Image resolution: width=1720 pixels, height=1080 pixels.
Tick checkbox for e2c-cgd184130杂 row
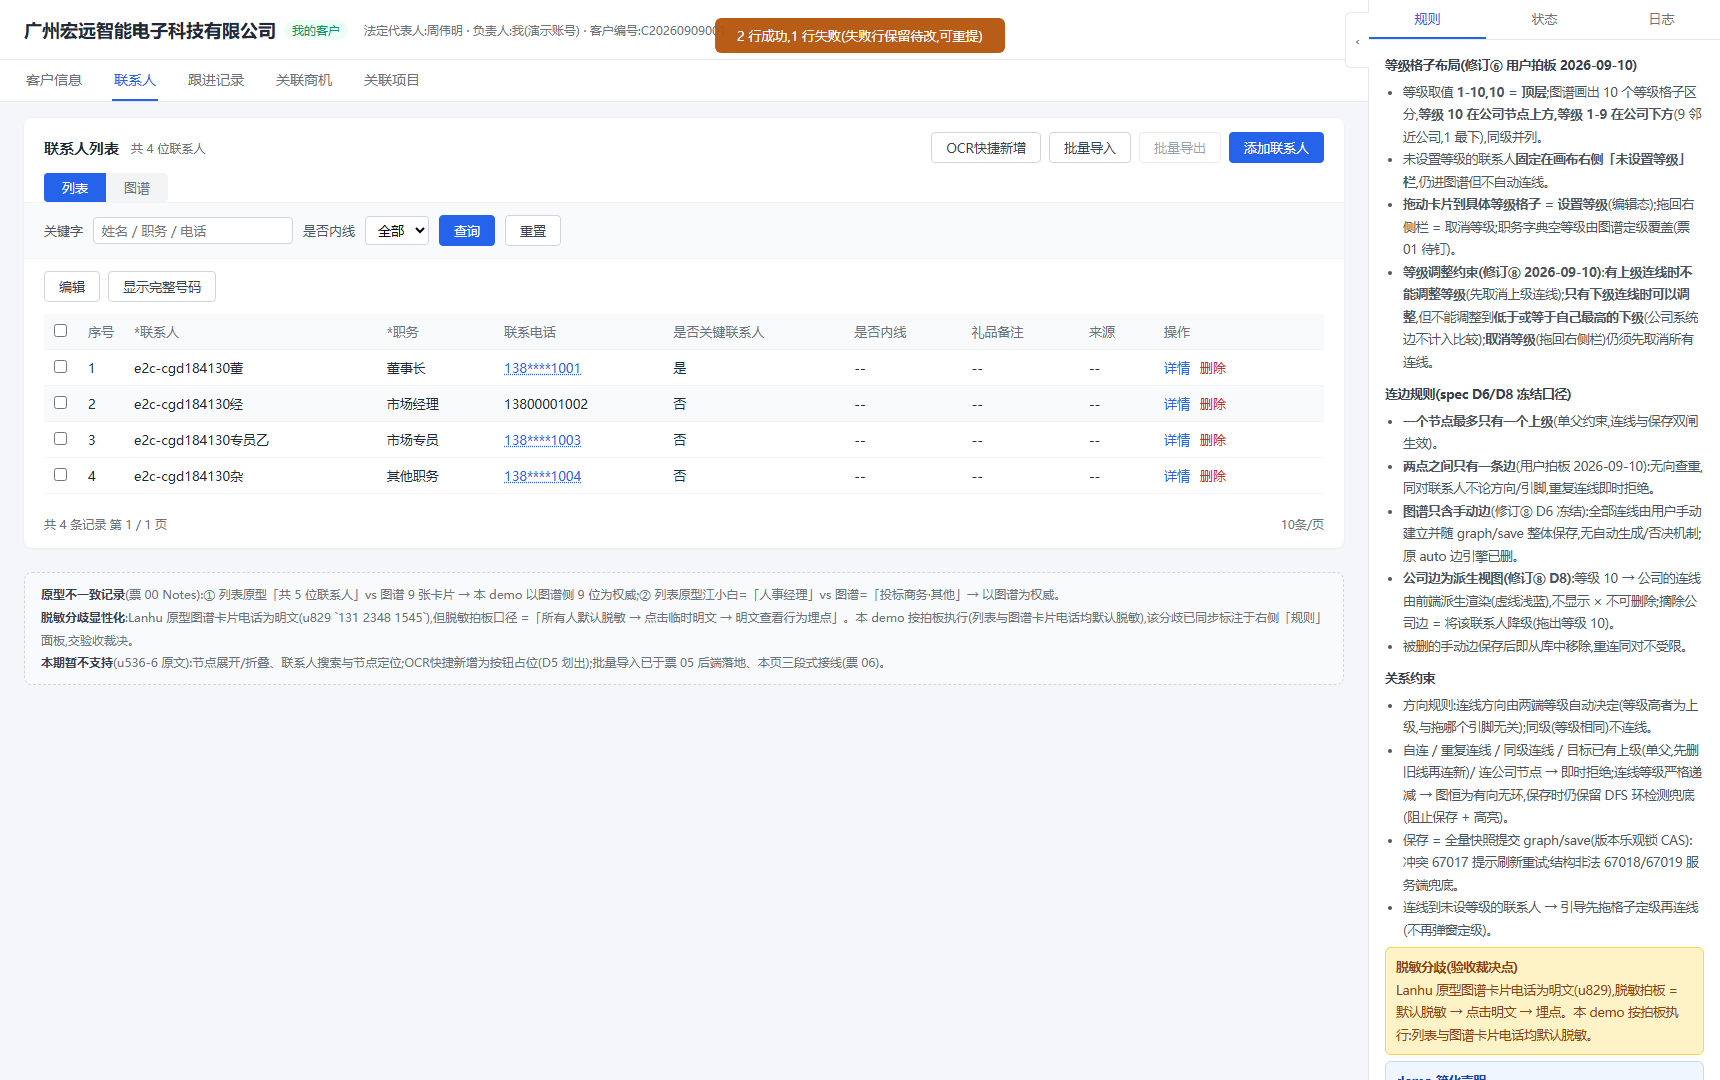click(60, 475)
